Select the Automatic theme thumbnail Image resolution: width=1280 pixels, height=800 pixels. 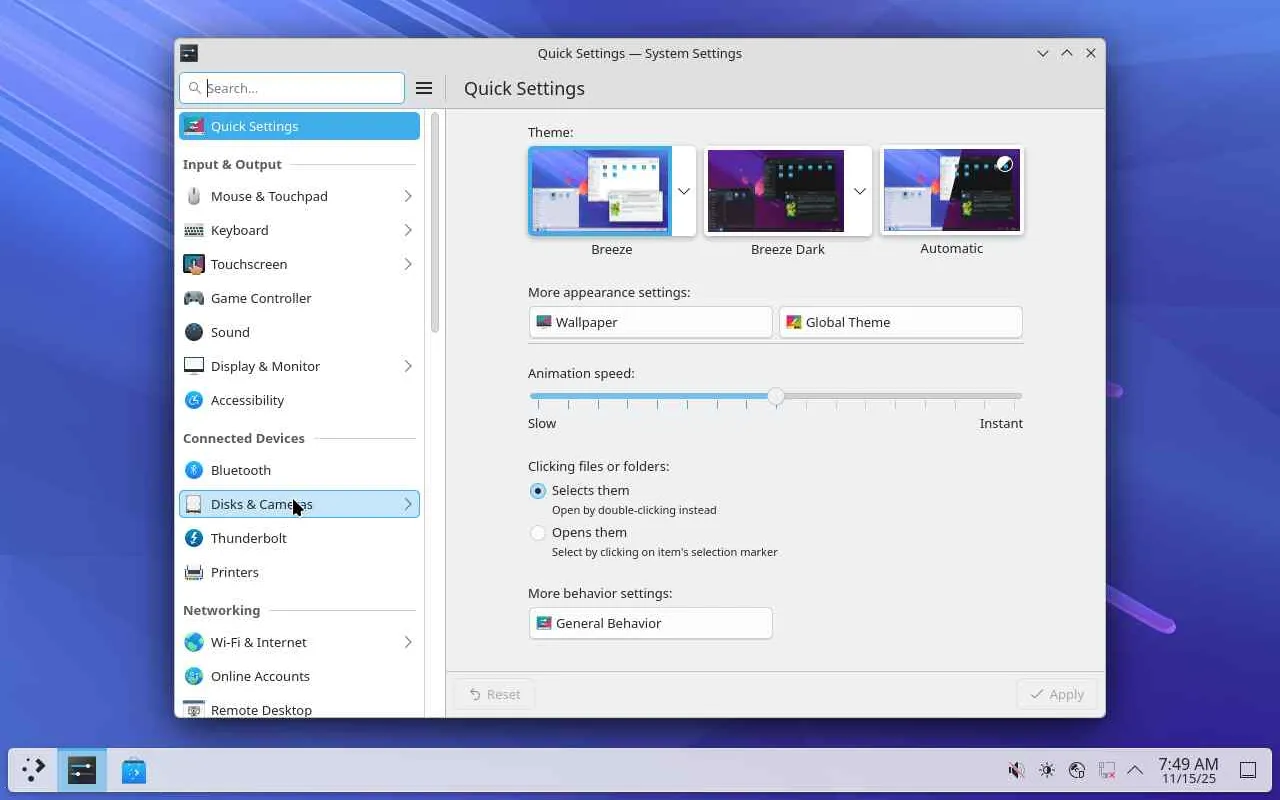(x=952, y=191)
